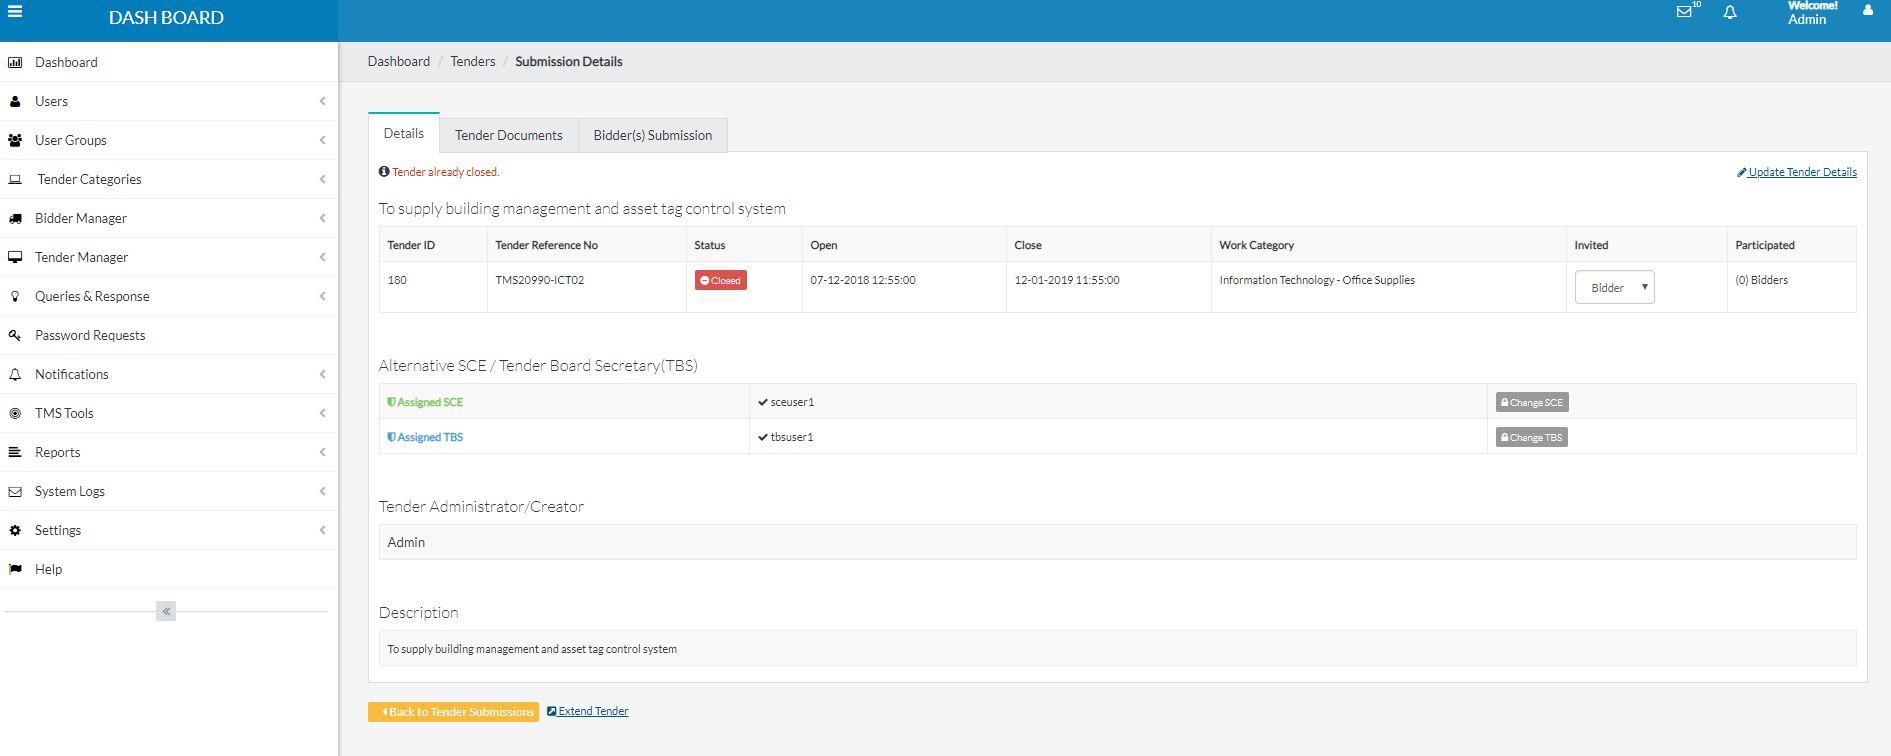The width and height of the screenshot is (1891, 756).
Task: Expand the Tender Categories submenu arrow
Action: coord(322,179)
